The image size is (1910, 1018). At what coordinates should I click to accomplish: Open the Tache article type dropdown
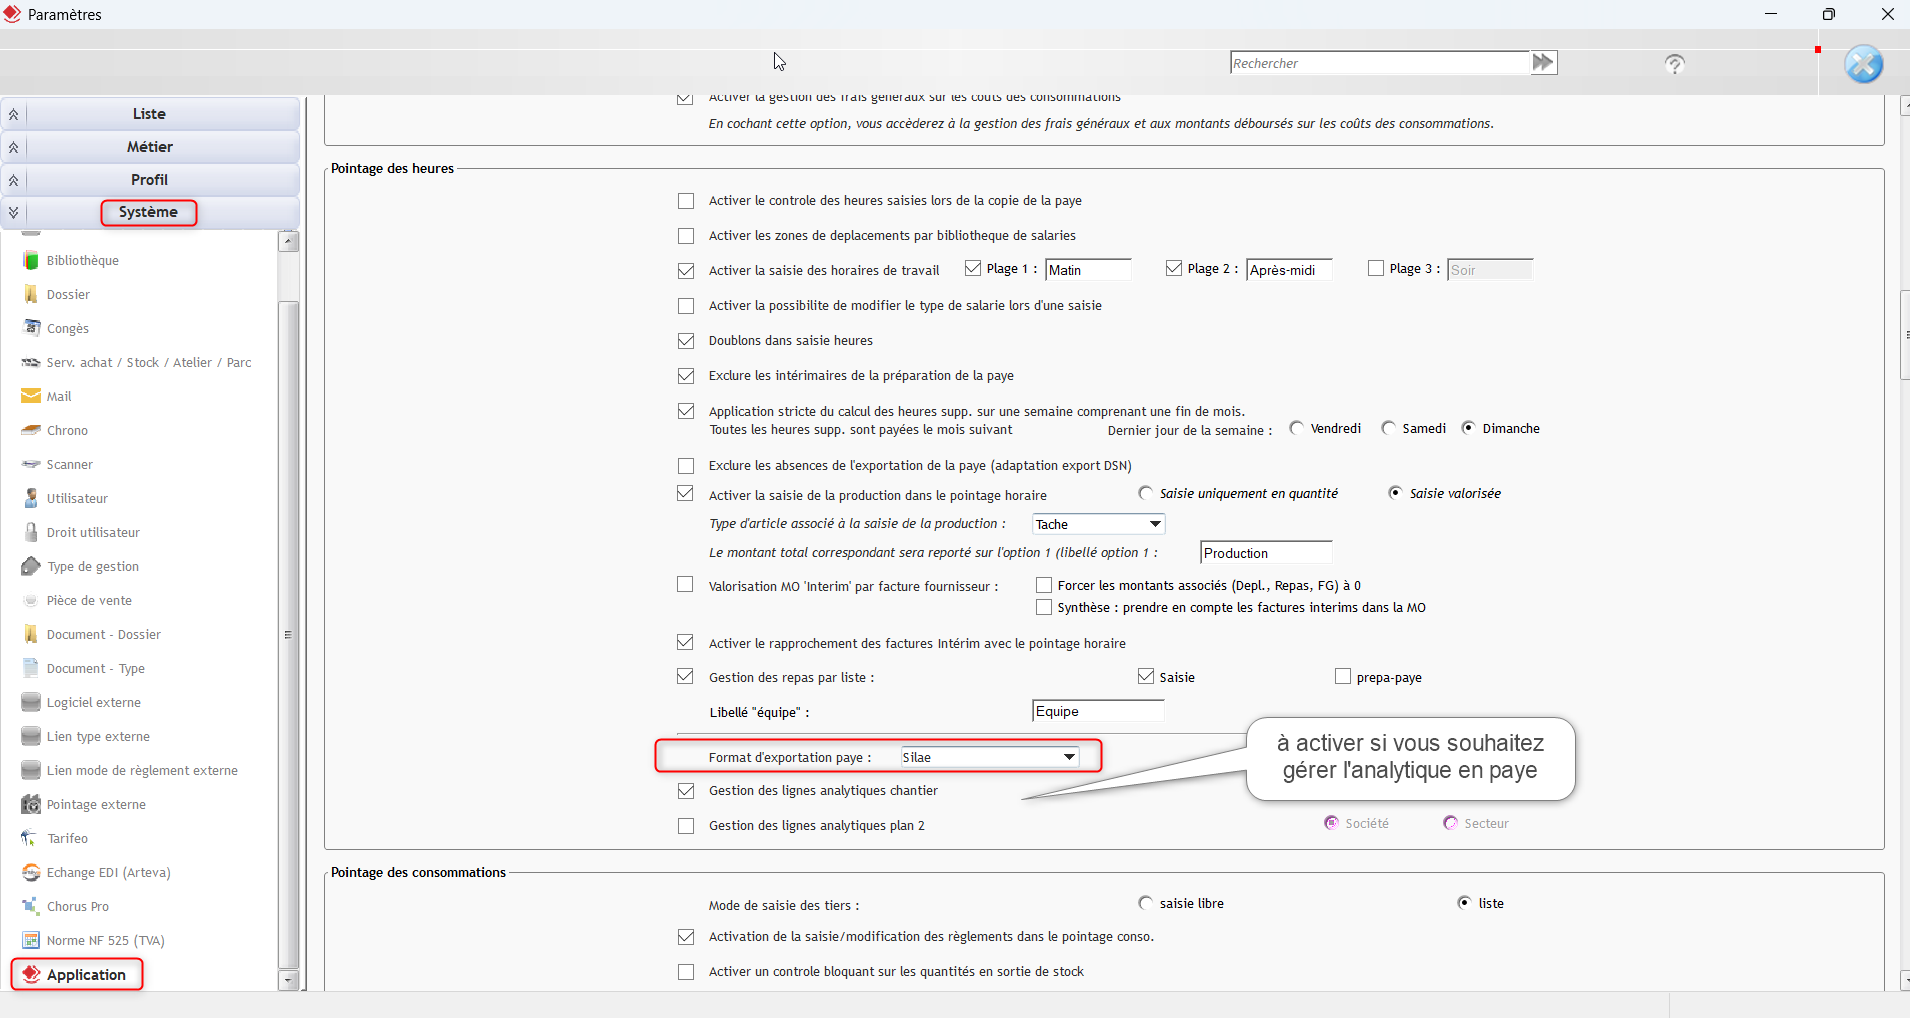(1155, 524)
